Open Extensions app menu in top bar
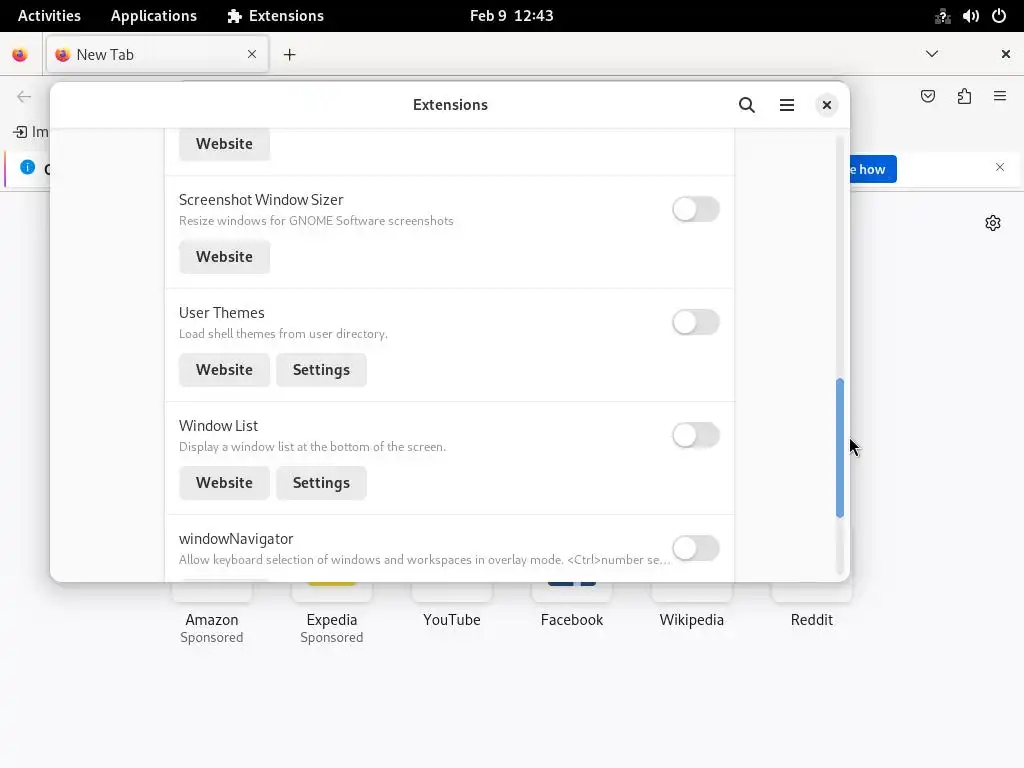Image resolution: width=1024 pixels, height=768 pixels. (275, 16)
